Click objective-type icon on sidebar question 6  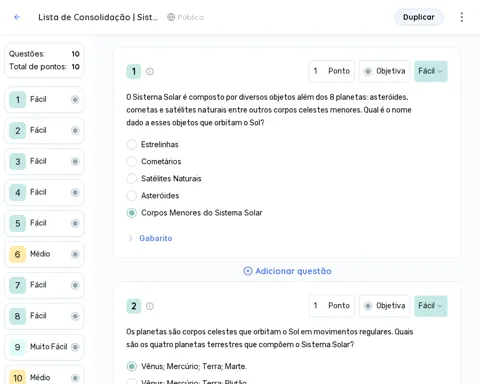pyautogui.click(x=75, y=254)
